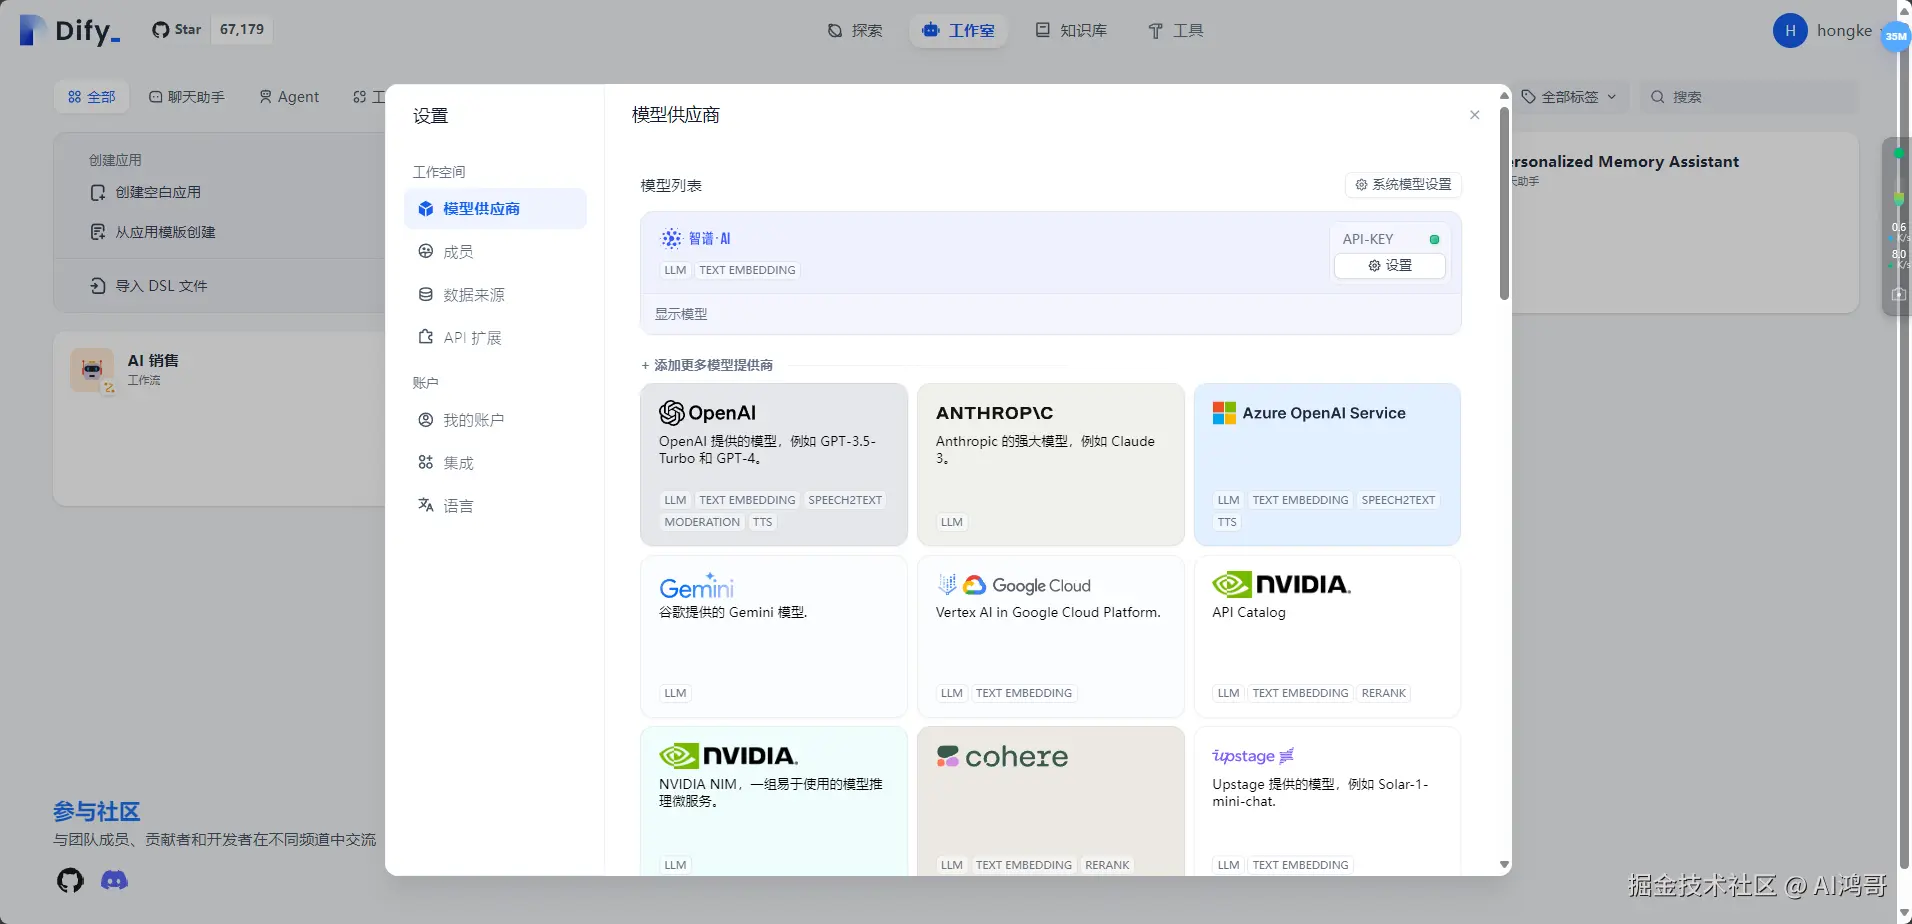Viewport: 1912px width, 924px height.
Task: Click the 创建空白应用 icon
Action: [98, 192]
